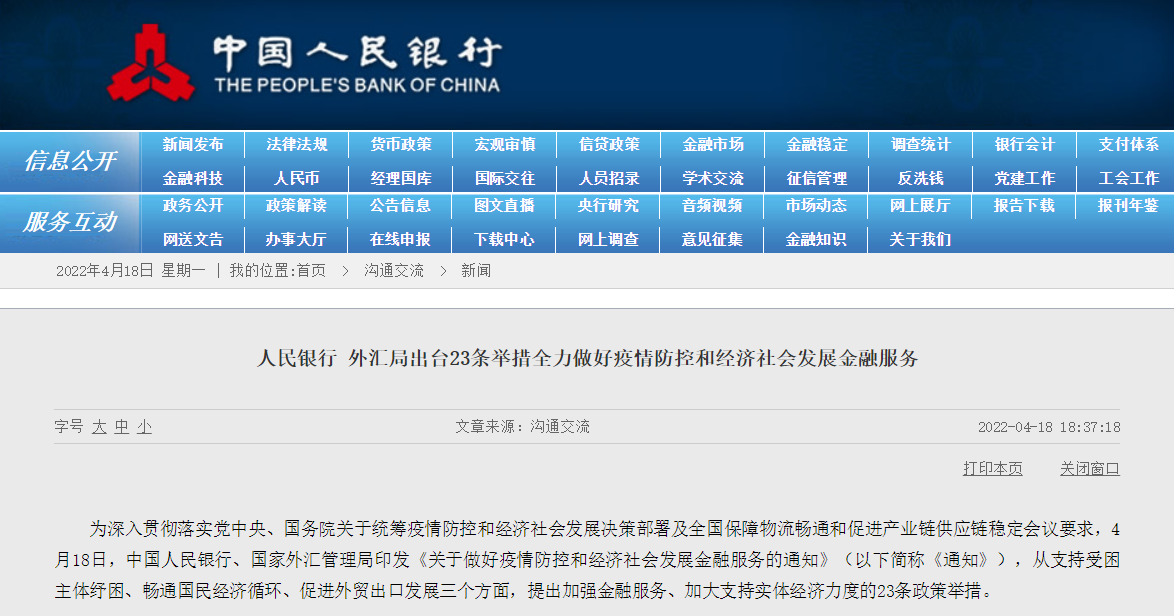Open 反洗钱 navigation item
The image size is (1174, 616).
(x=920, y=178)
